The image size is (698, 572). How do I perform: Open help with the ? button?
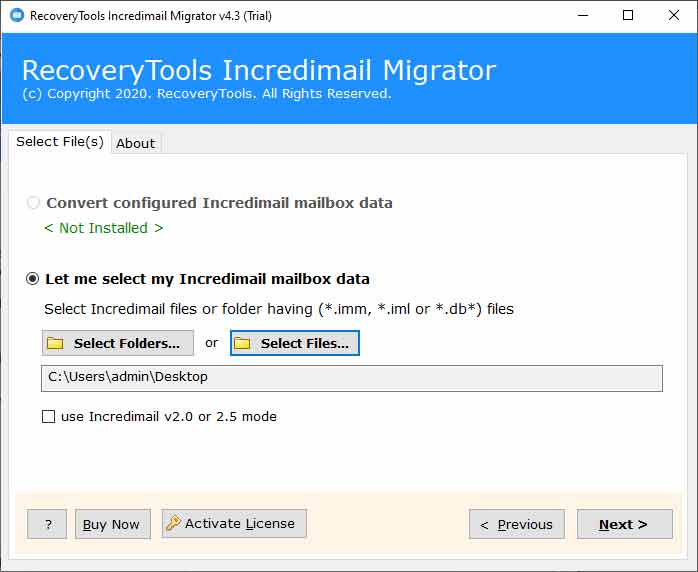pos(47,524)
